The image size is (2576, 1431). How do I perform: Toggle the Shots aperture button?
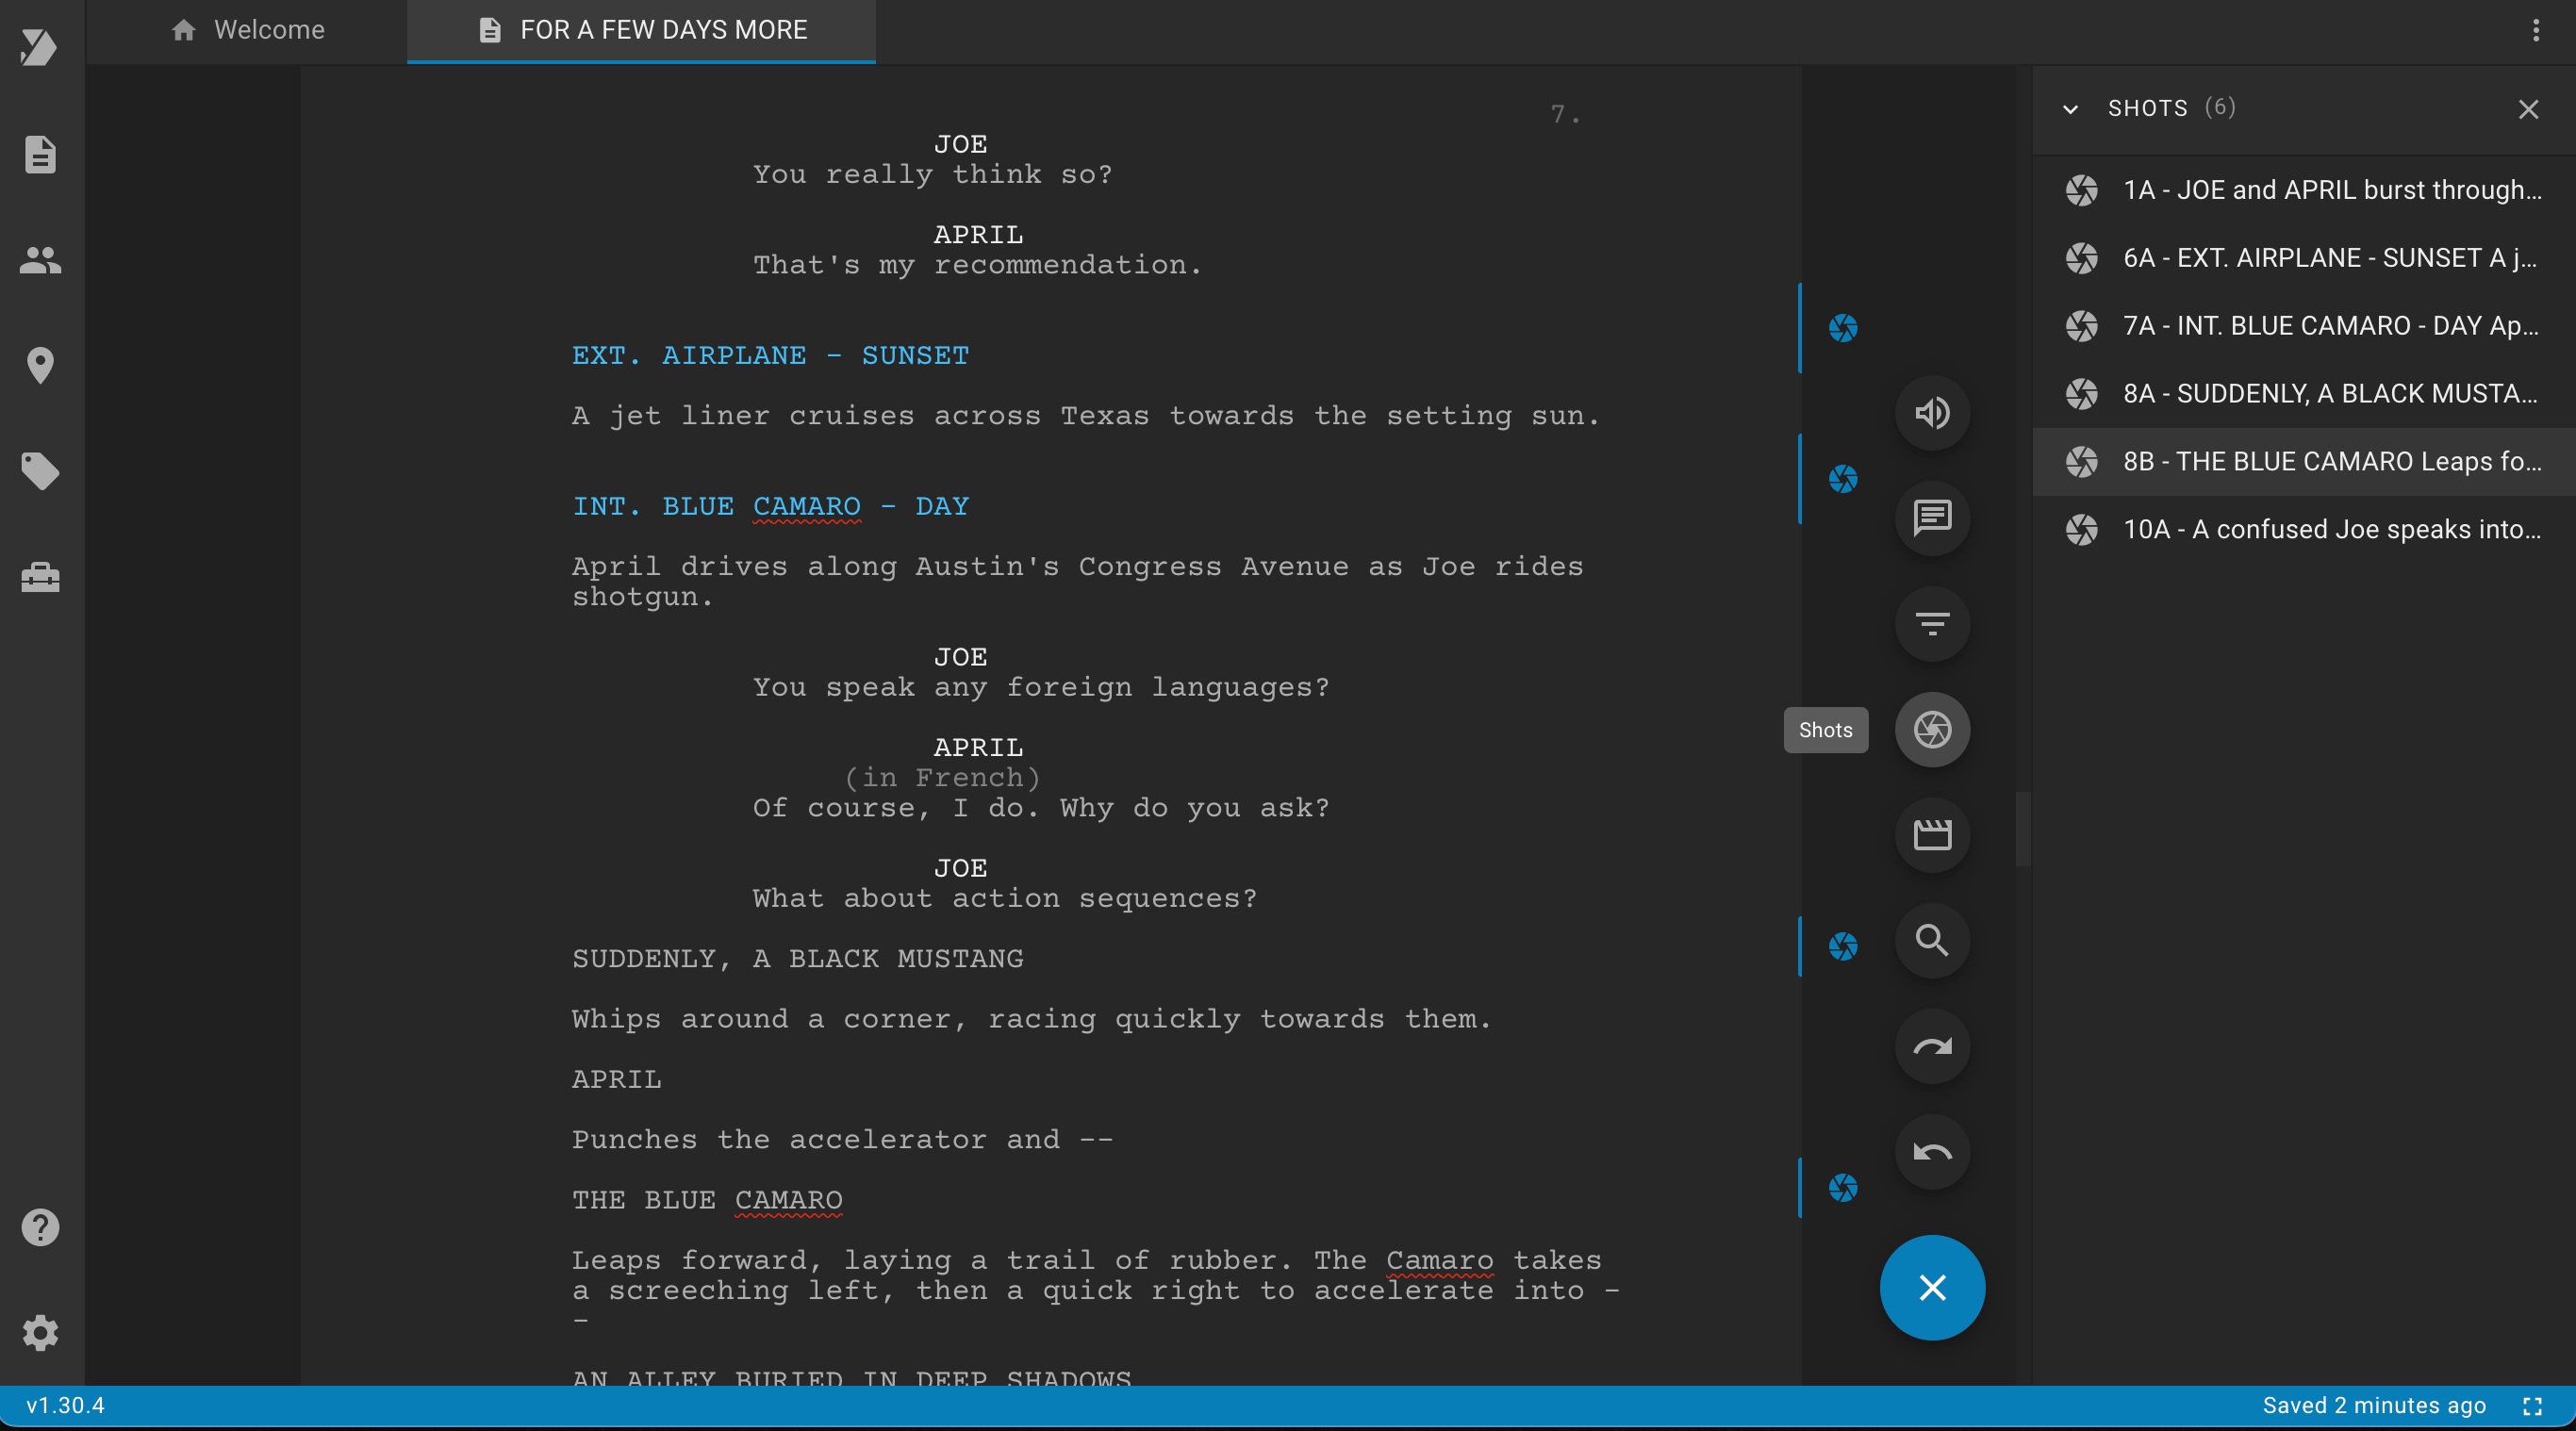(1932, 729)
